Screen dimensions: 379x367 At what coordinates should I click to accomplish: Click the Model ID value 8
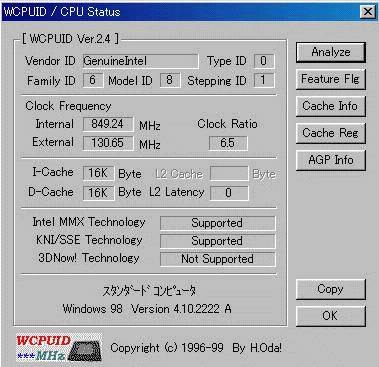[x=170, y=80]
